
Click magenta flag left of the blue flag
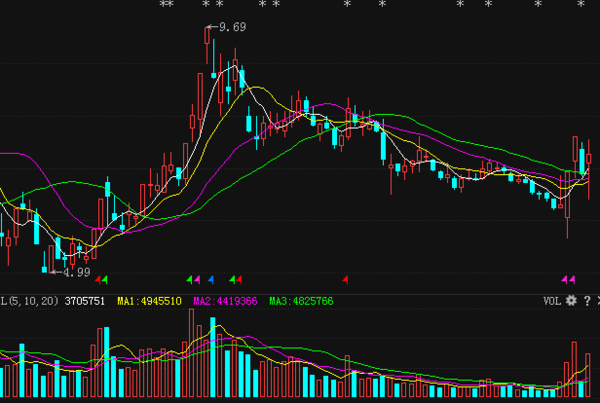point(197,280)
